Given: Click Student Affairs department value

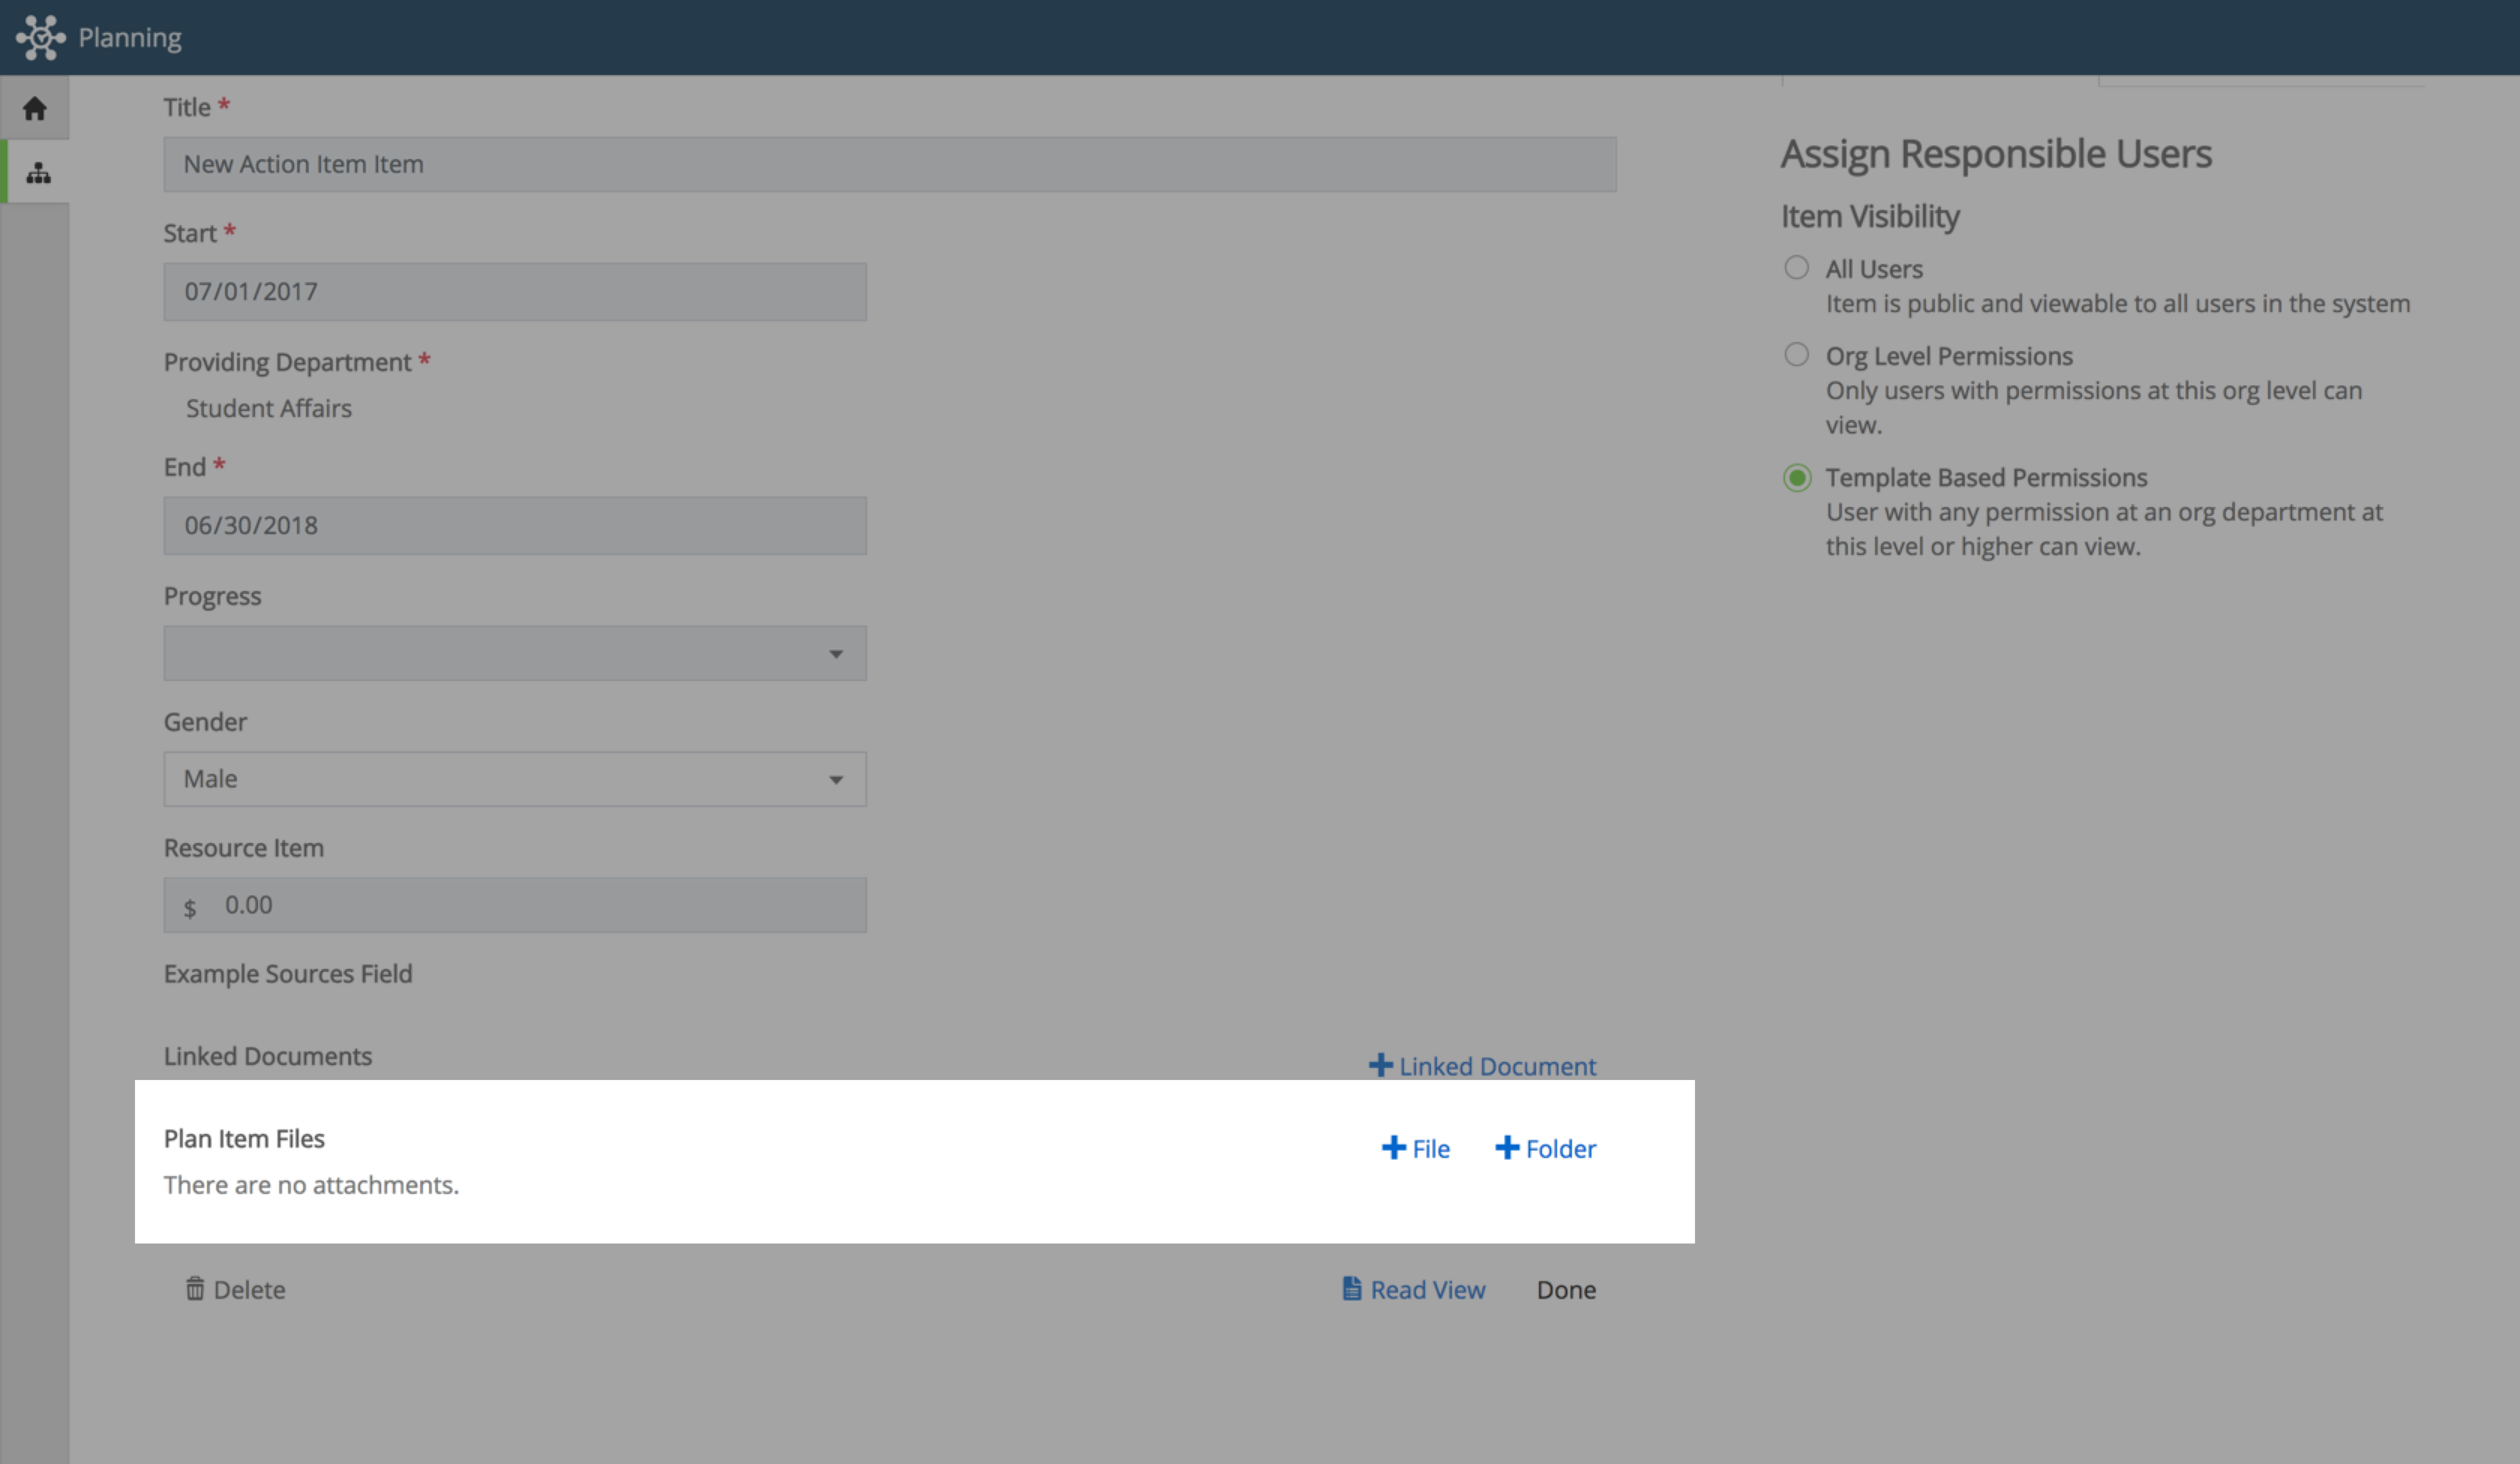Looking at the screenshot, I should pos(269,408).
